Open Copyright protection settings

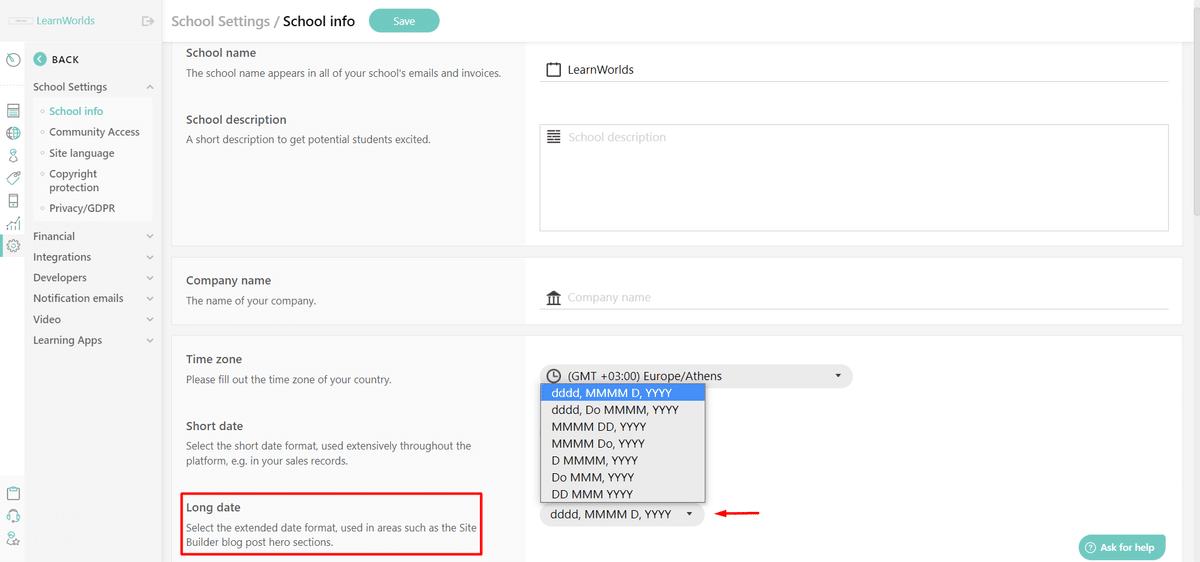point(74,180)
